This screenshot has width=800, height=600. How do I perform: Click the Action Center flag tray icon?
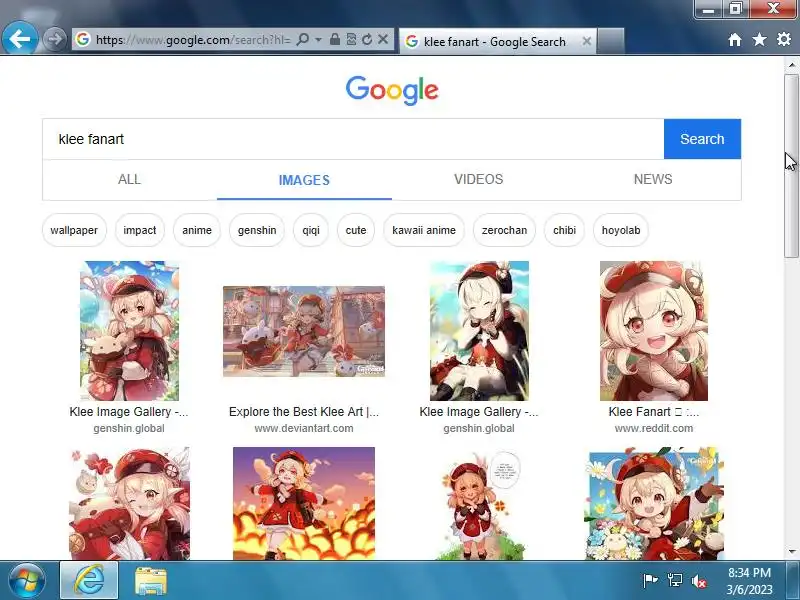coord(650,580)
